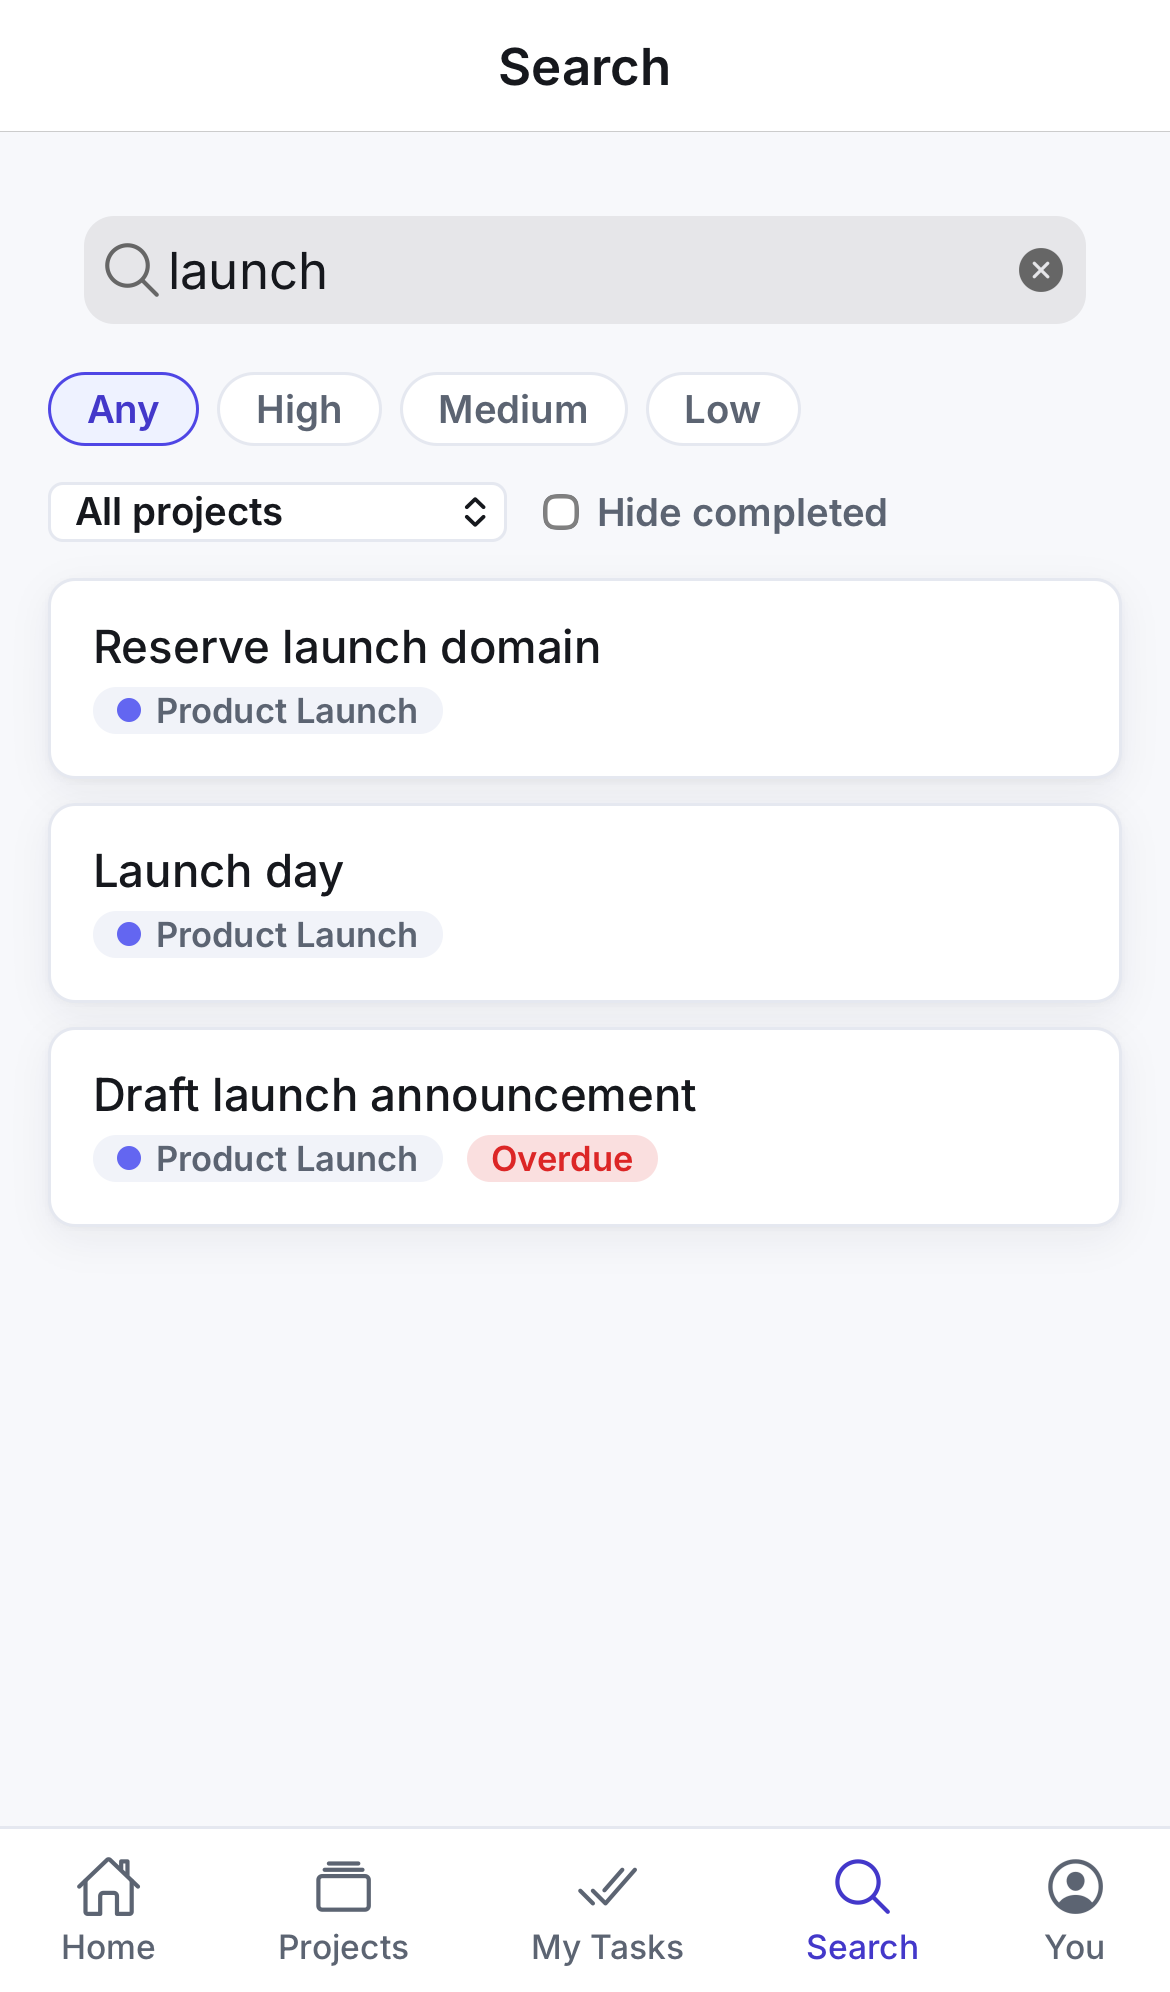Filter by High priority
The width and height of the screenshot is (1170, 1992).
coord(299,409)
